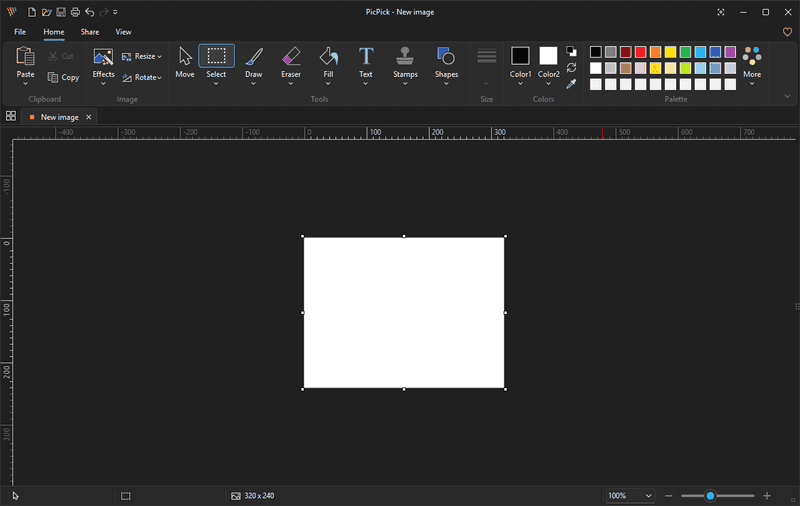Click the selection rectangle status bar icon
The height and width of the screenshot is (506, 800).
point(126,496)
